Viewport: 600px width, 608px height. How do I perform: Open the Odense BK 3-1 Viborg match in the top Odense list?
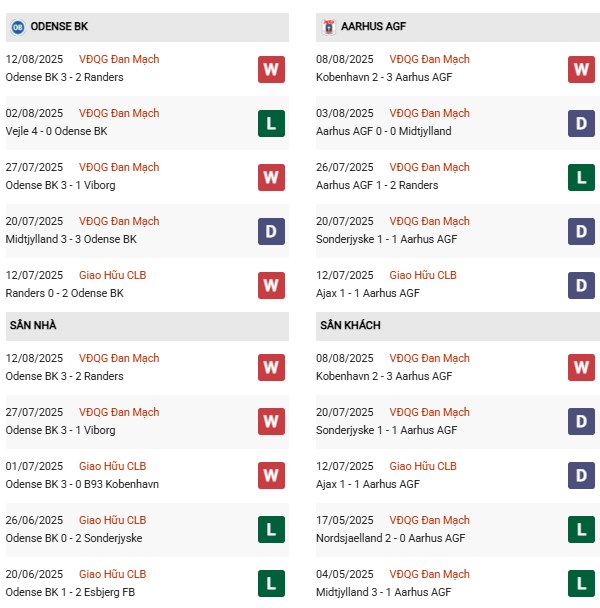[x=60, y=185]
